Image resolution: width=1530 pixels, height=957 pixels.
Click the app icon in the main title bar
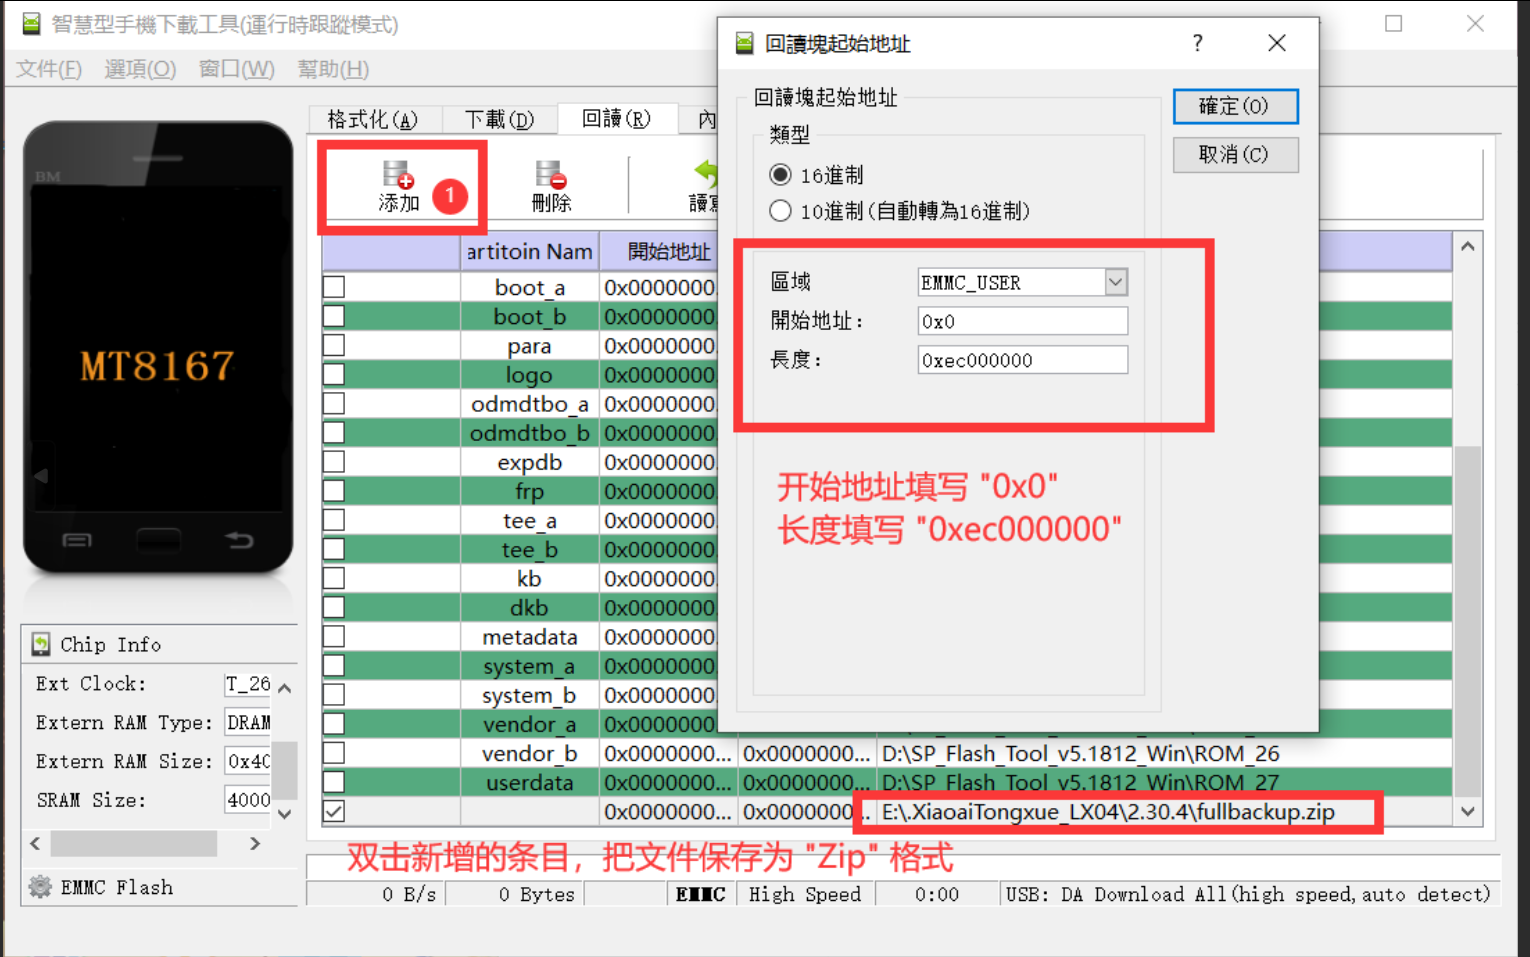tap(28, 23)
